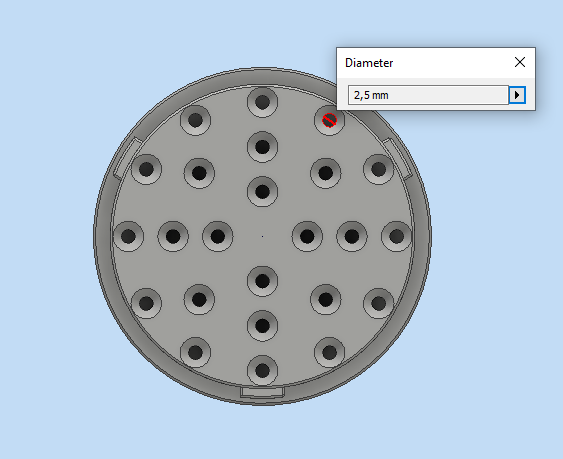Image resolution: width=563 pixels, height=459 pixels.
Task: Click the 2,5 mm diameter input field
Action: (x=428, y=95)
